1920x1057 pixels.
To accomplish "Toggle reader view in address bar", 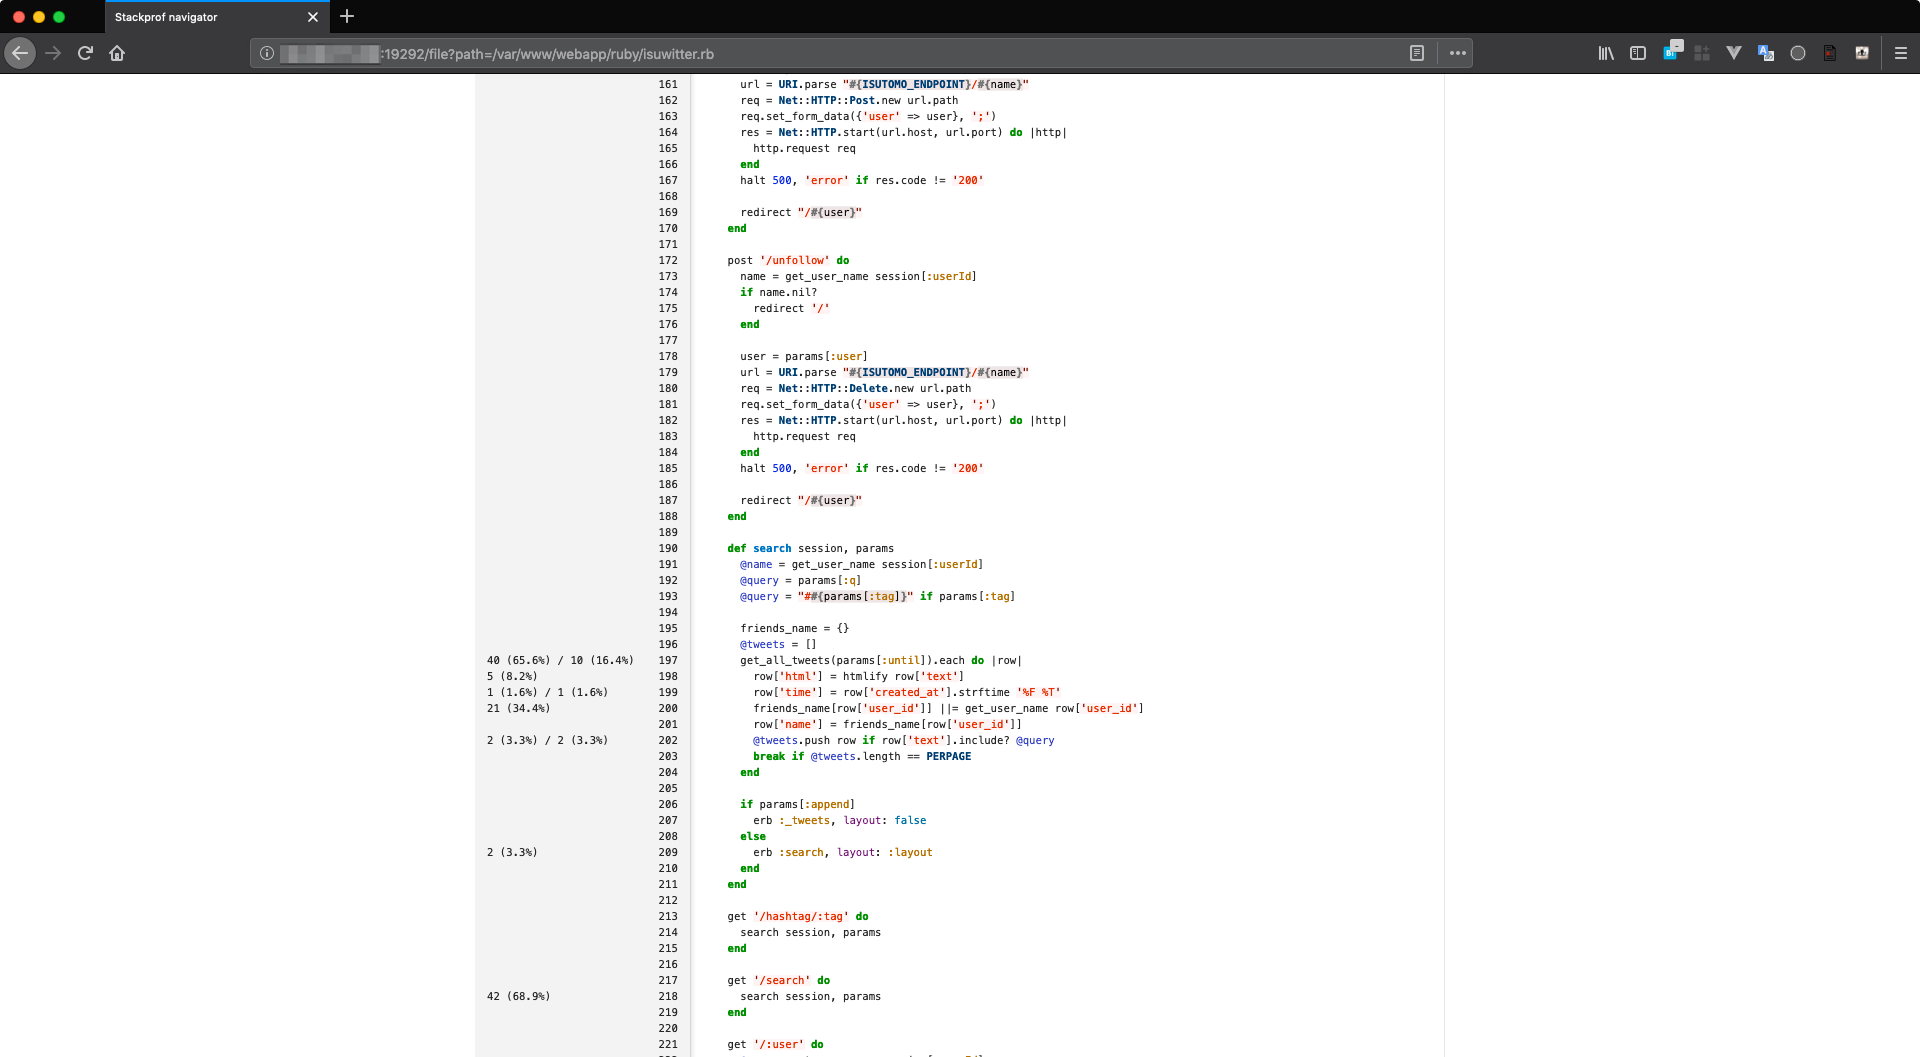I will [1416, 53].
